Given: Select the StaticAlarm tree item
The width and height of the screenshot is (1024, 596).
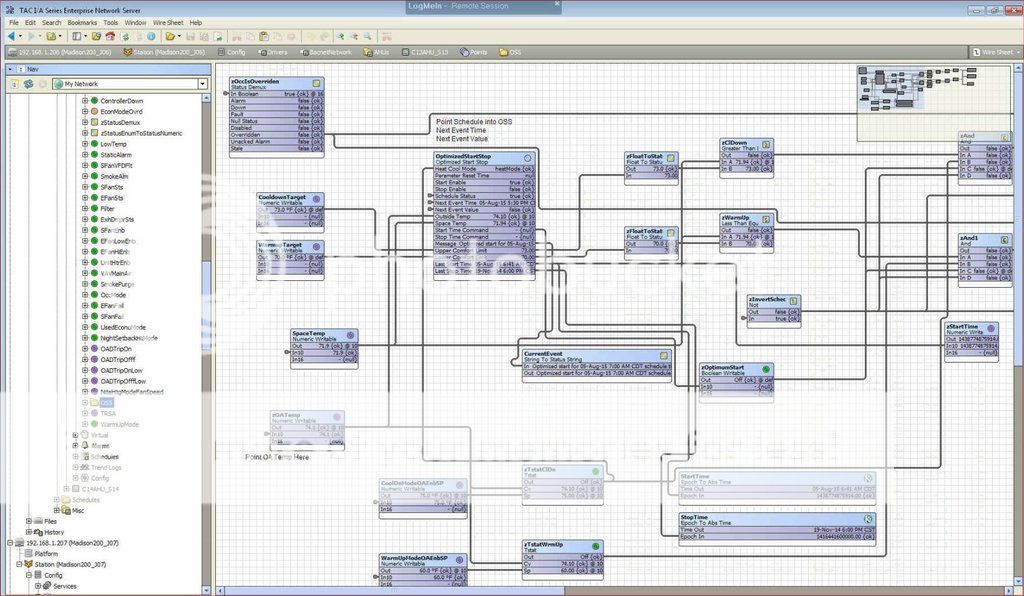Looking at the screenshot, I should click(x=116, y=155).
